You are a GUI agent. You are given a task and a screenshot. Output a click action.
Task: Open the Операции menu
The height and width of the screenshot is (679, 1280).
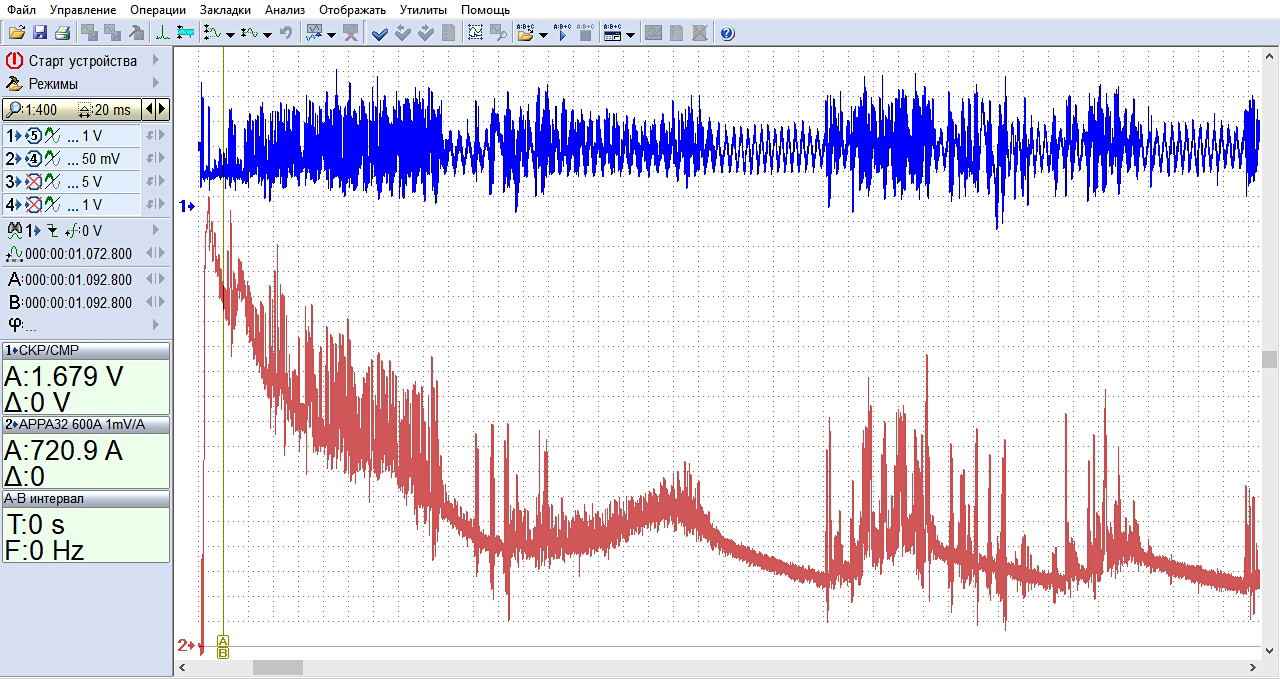click(158, 9)
